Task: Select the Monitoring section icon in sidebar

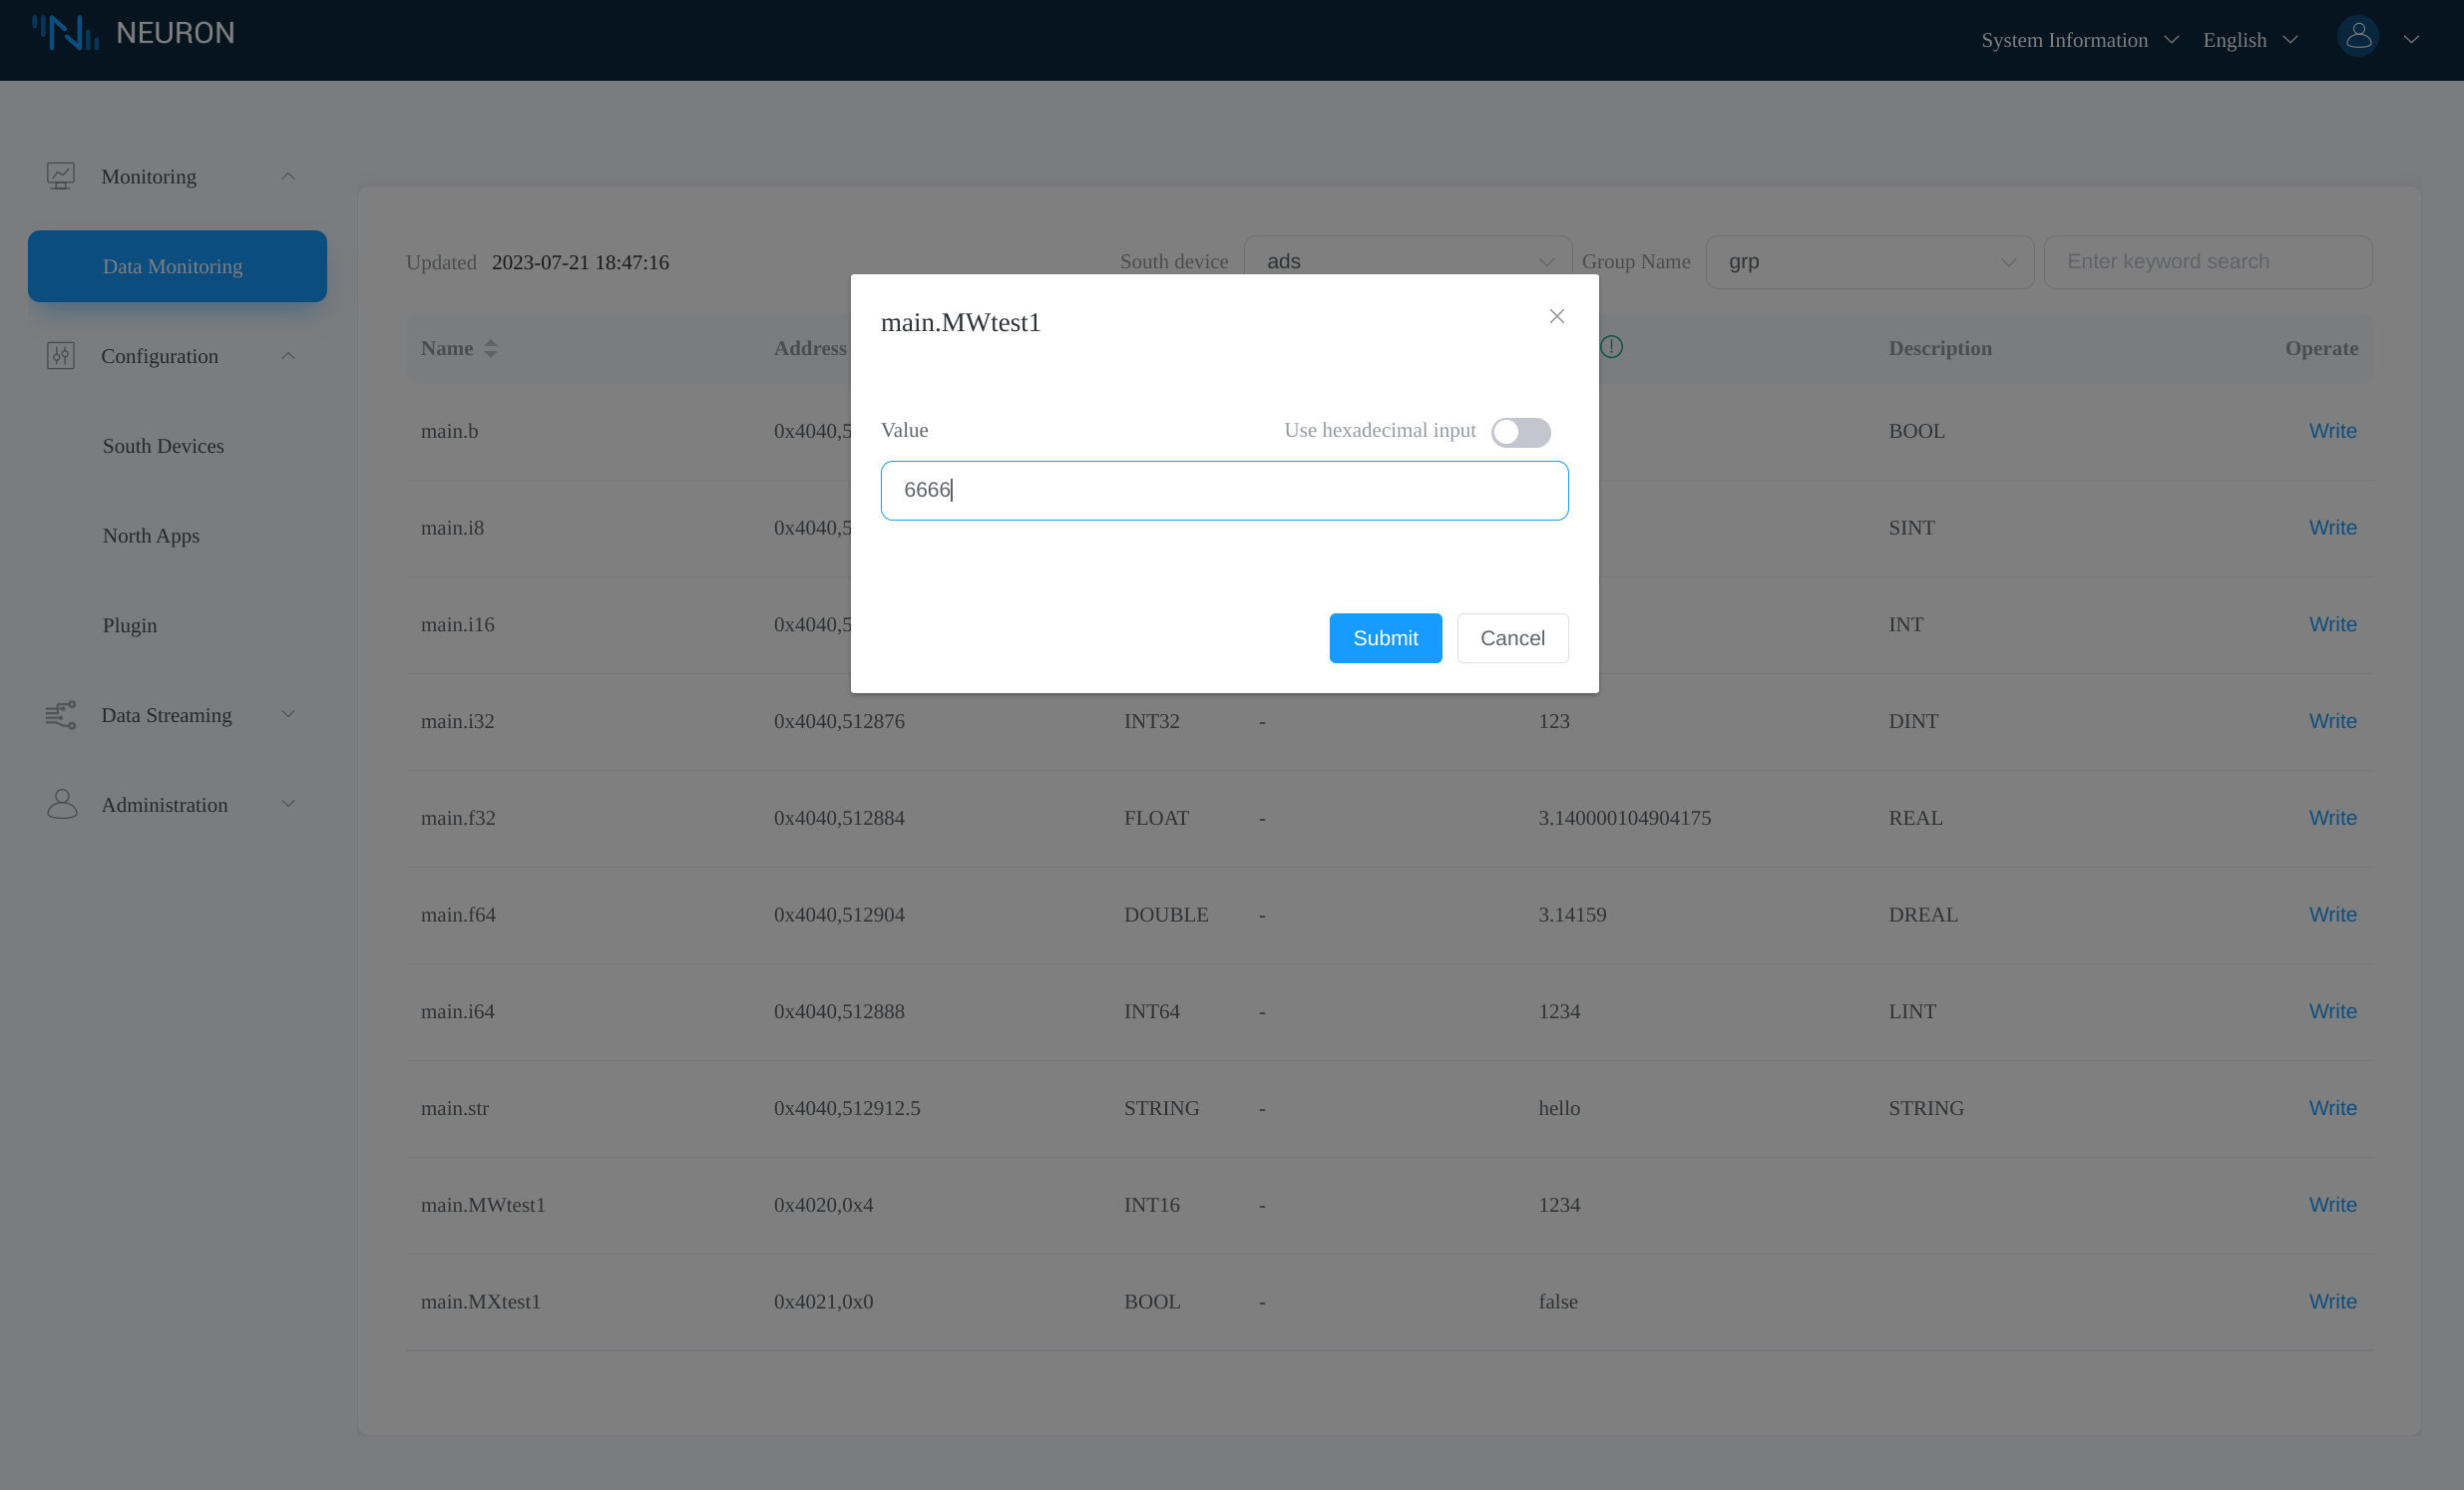Action: [x=61, y=175]
